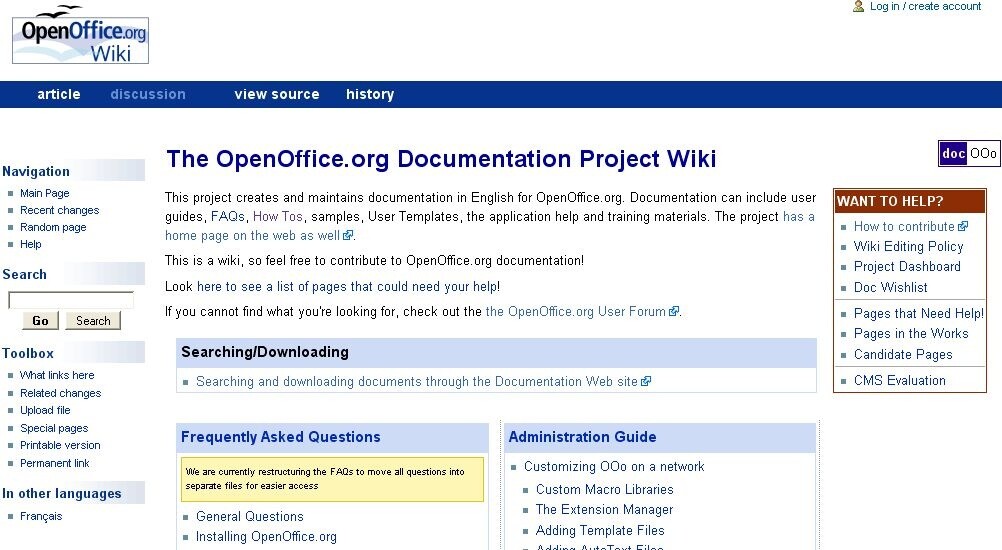
Task: Open Upload file link
Action: tap(45, 410)
